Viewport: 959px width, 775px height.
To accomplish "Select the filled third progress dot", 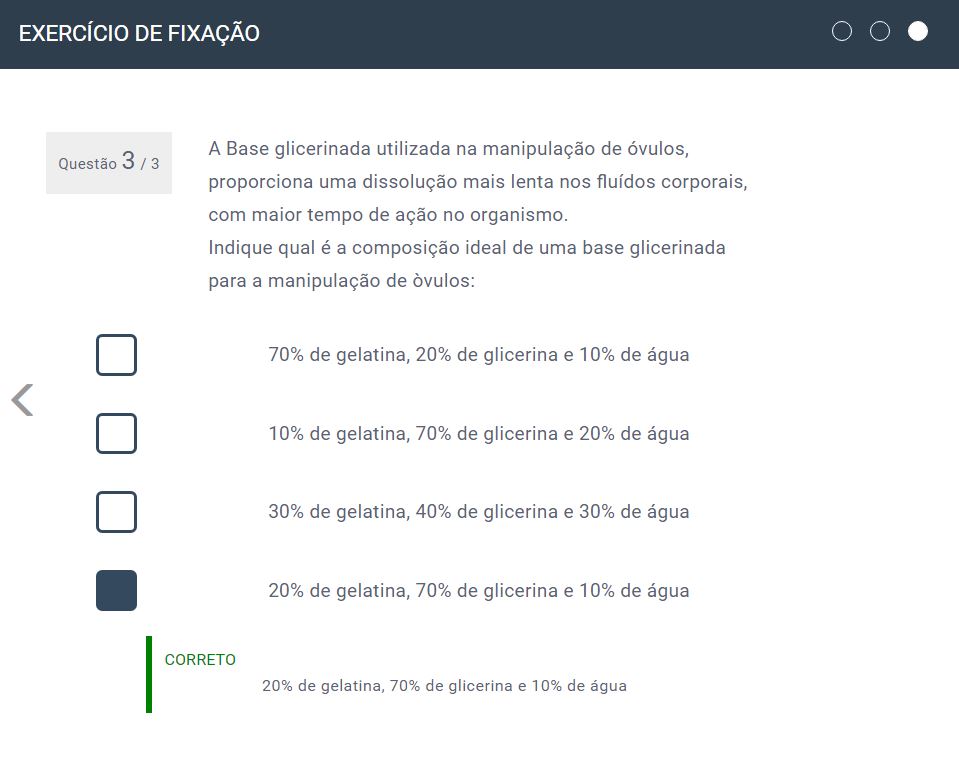I will tap(918, 31).
